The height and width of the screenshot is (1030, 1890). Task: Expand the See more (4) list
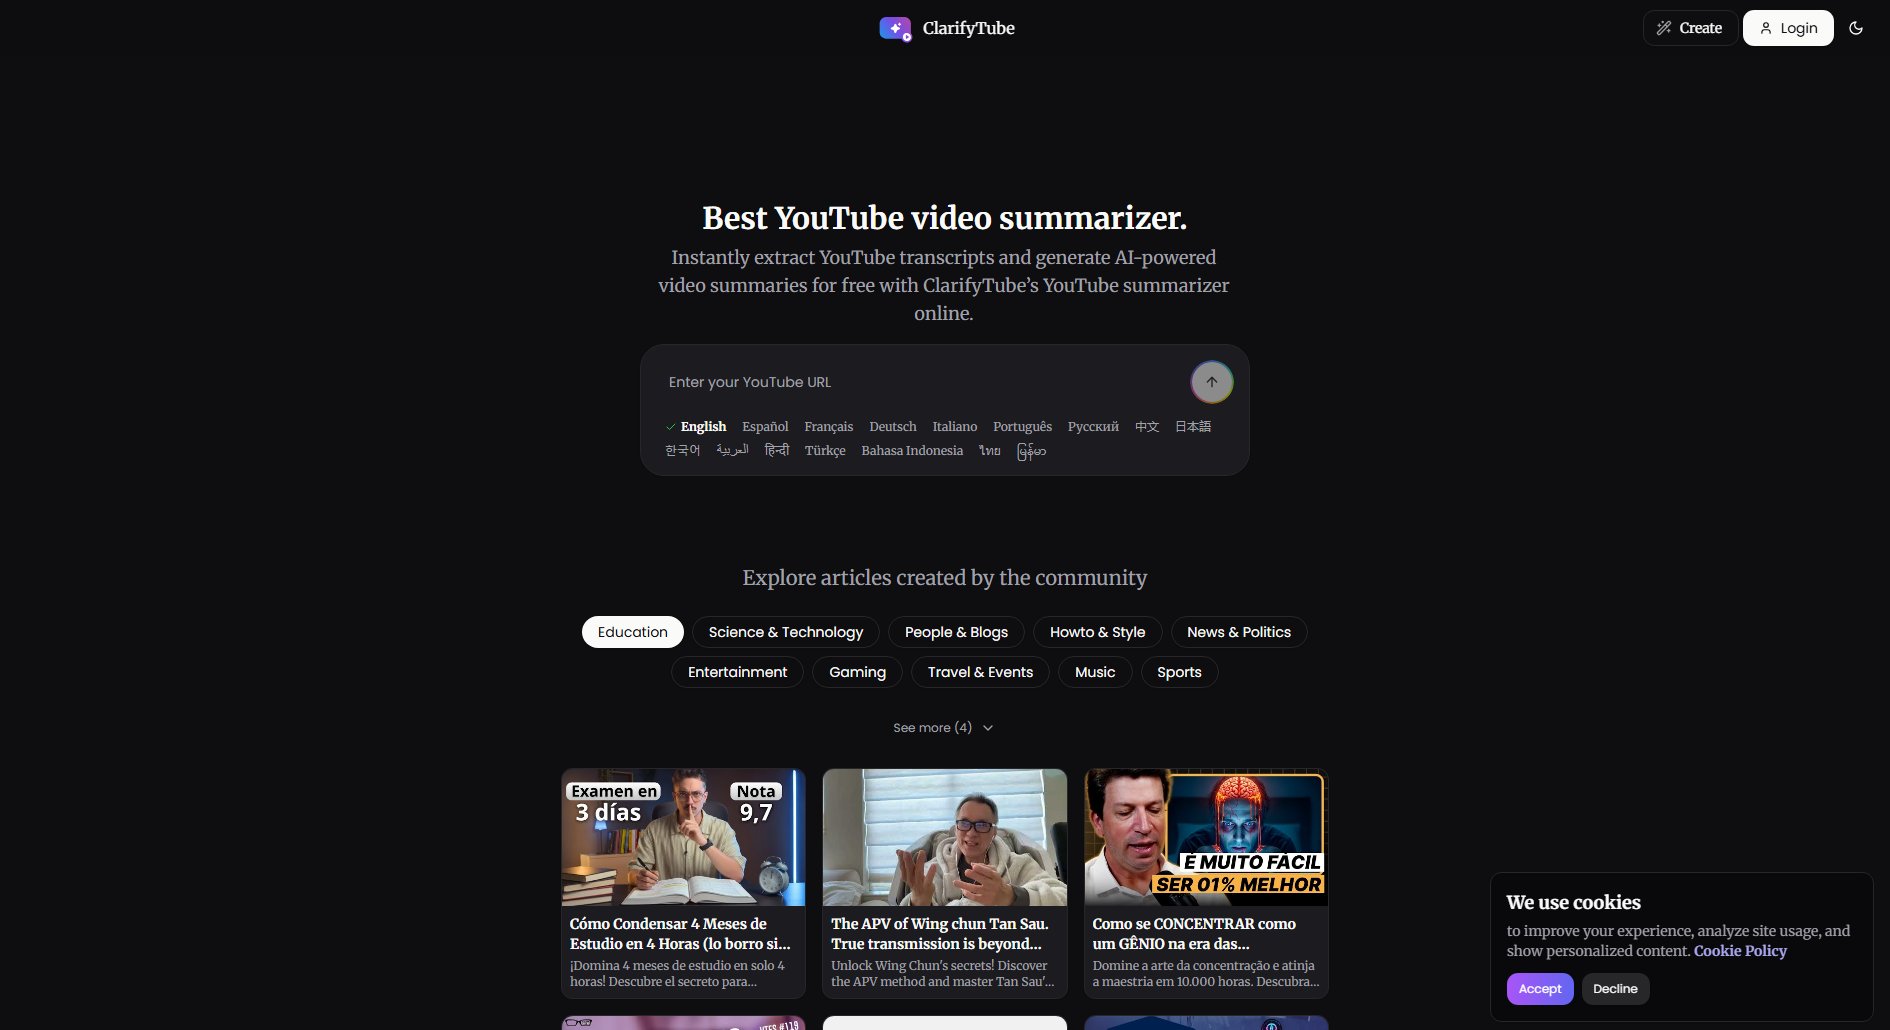(942, 727)
